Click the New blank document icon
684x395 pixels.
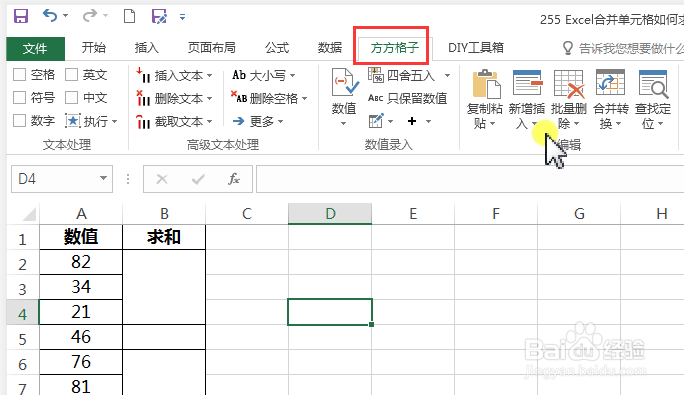[x=130, y=17]
